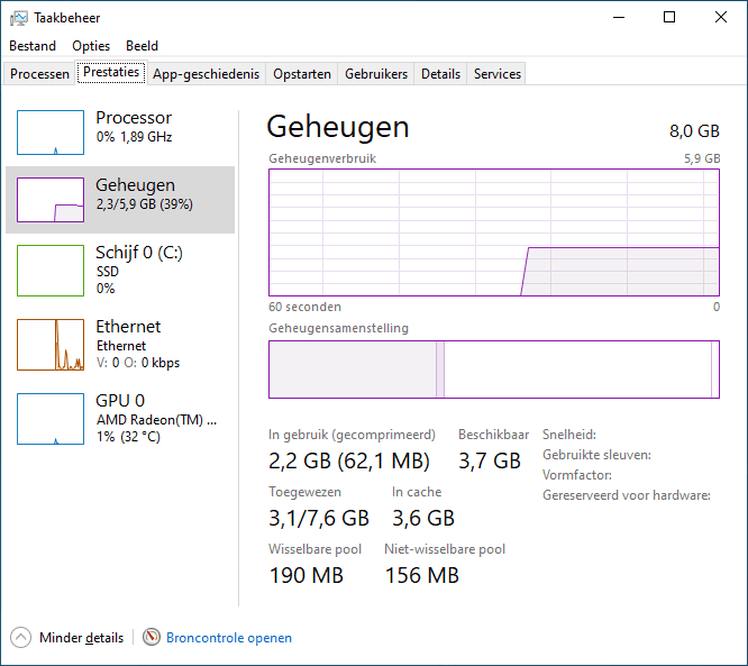The width and height of the screenshot is (748, 666).
Task: Click the AMD Radeon(TM) GPU name
Action: click(156, 420)
